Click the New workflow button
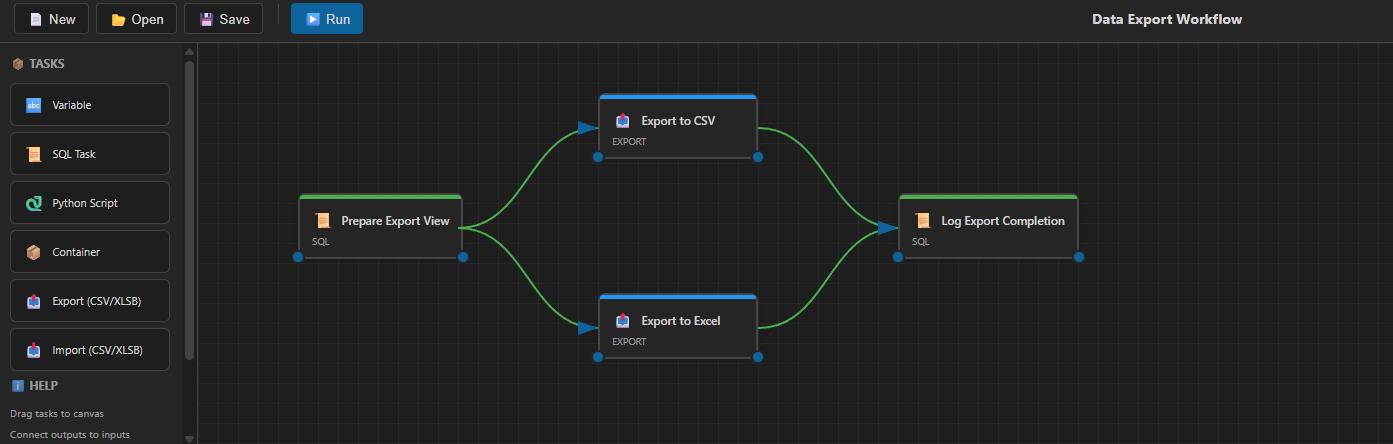The image size is (1393, 444). 51,19
